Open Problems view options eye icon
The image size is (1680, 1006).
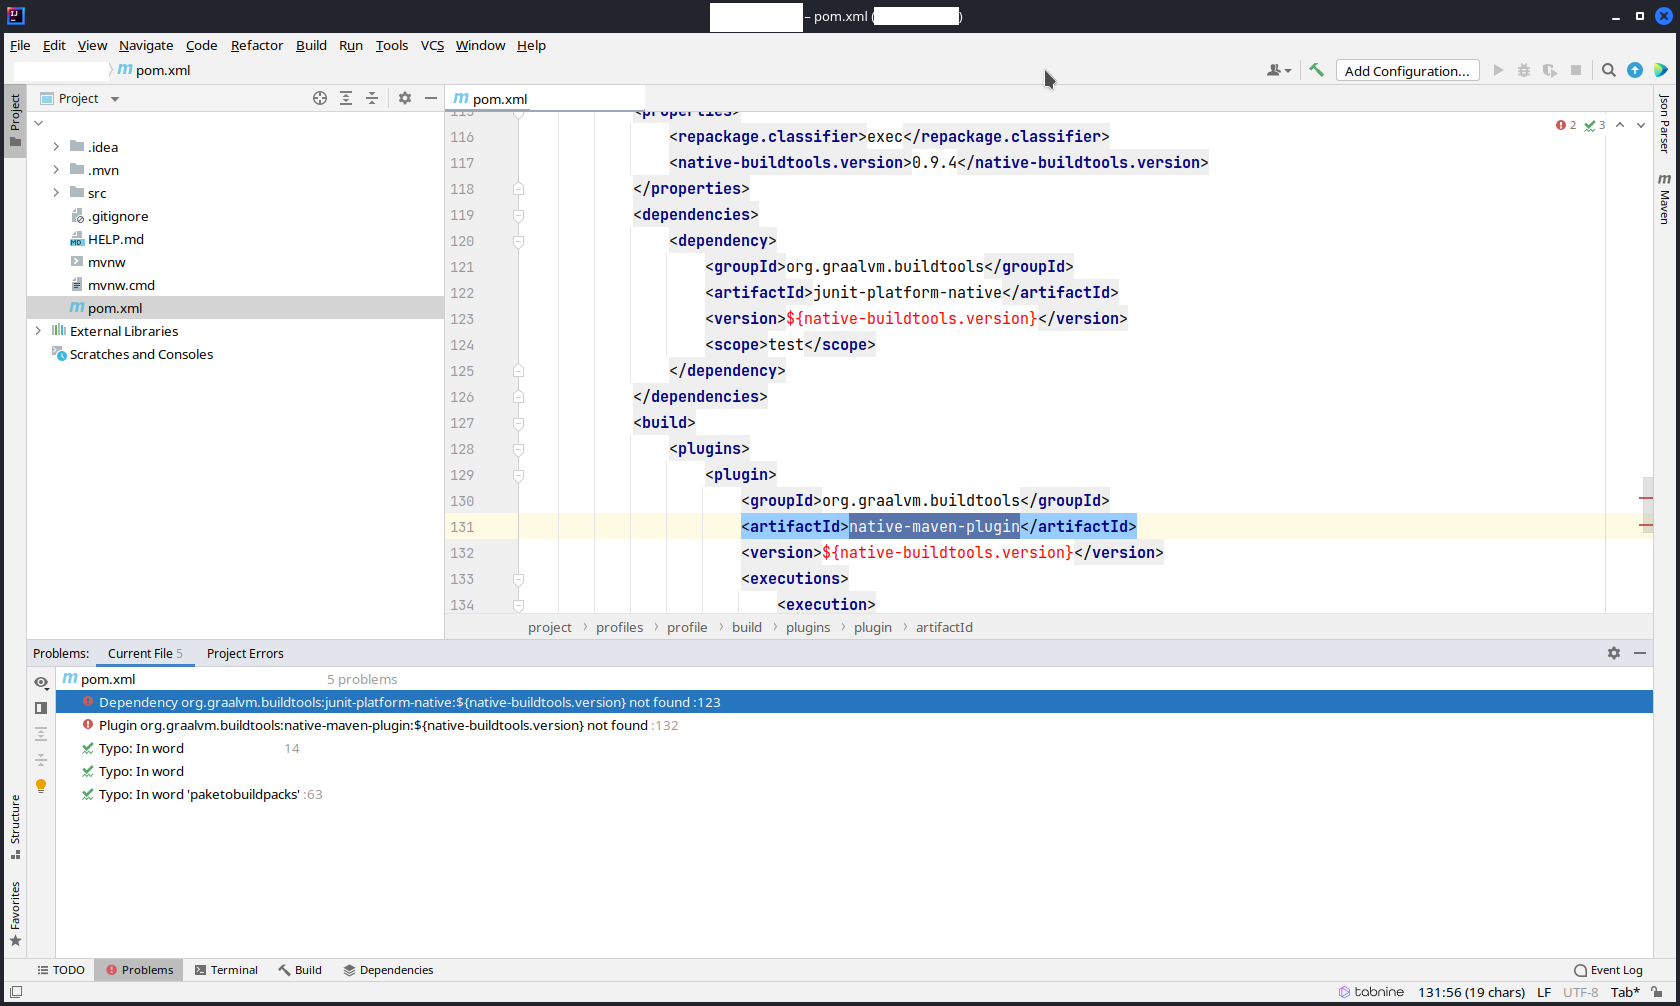coord(41,682)
